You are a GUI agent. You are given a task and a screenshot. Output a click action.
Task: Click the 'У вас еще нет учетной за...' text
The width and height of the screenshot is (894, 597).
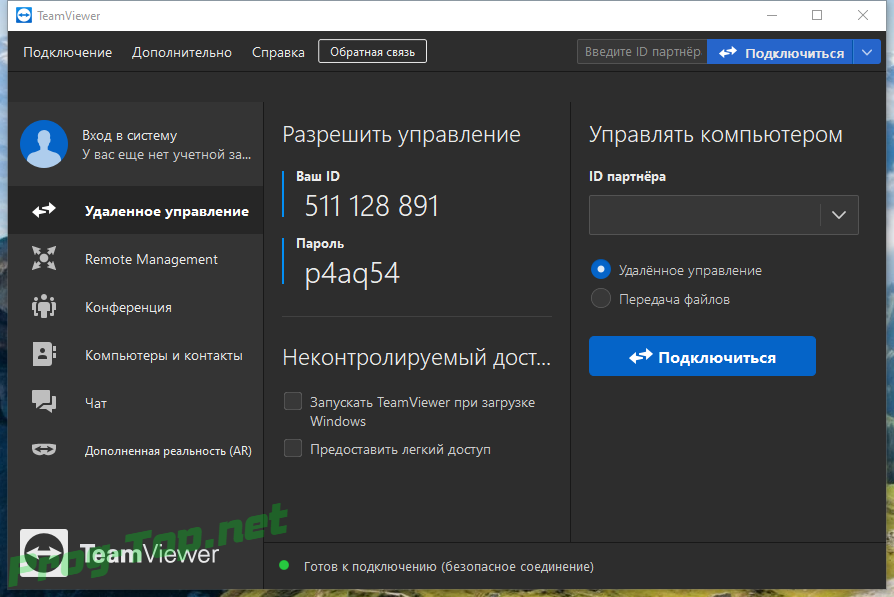[166, 155]
